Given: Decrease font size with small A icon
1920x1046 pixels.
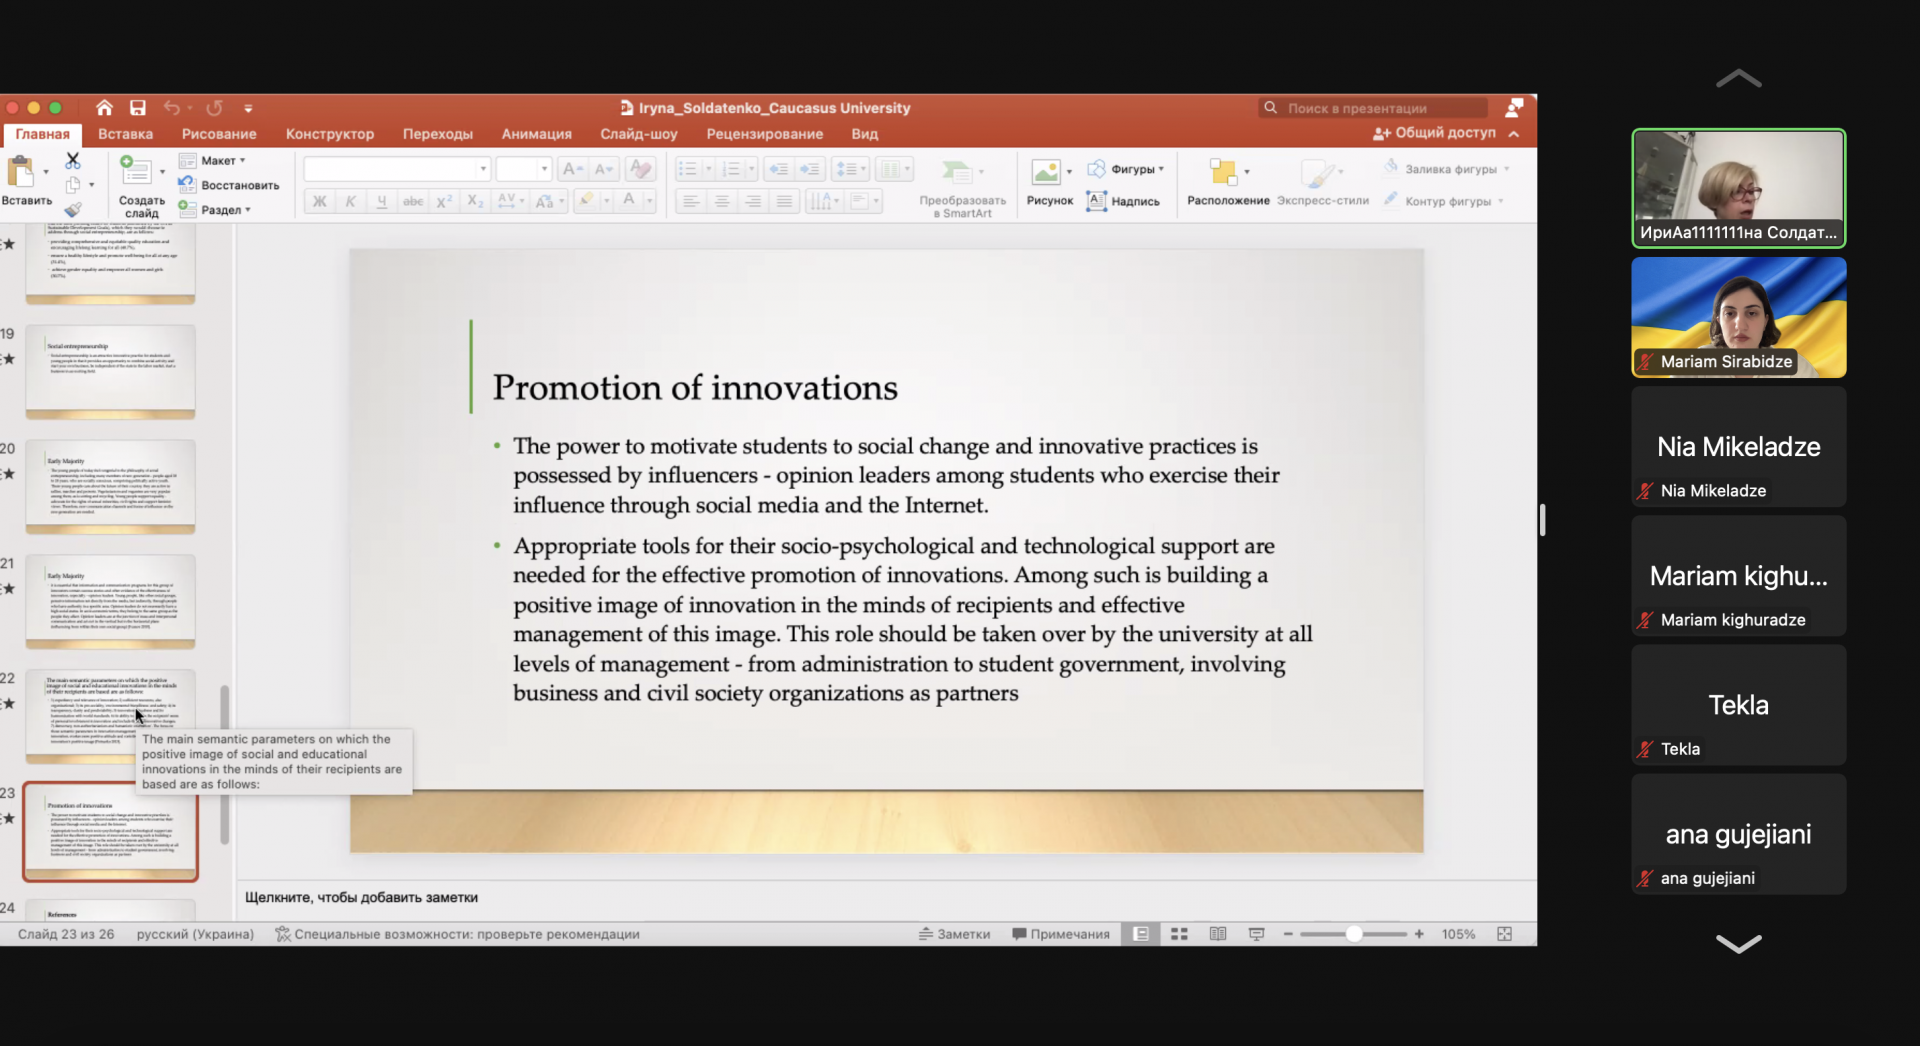Looking at the screenshot, I should (603, 169).
